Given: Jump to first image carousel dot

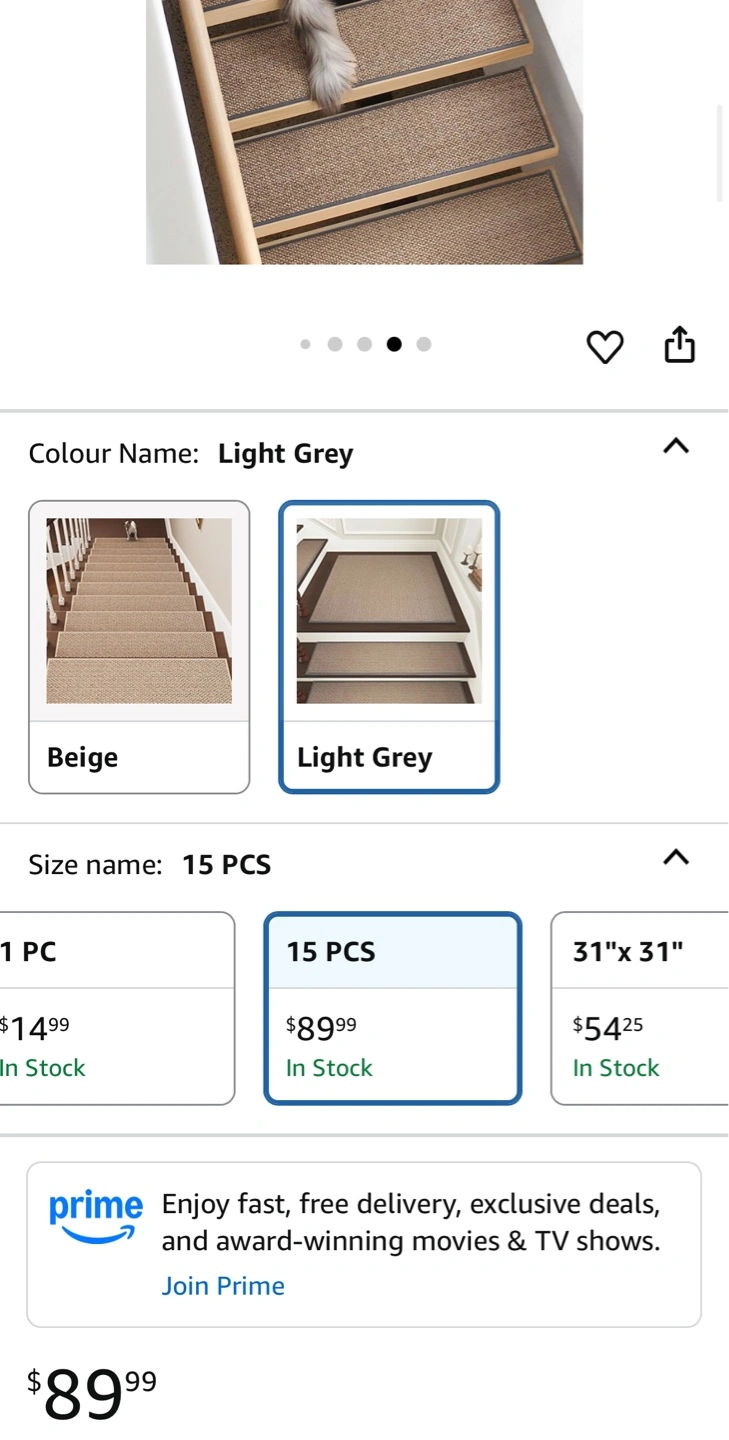Looking at the screenshot, I should click(305, 344).
